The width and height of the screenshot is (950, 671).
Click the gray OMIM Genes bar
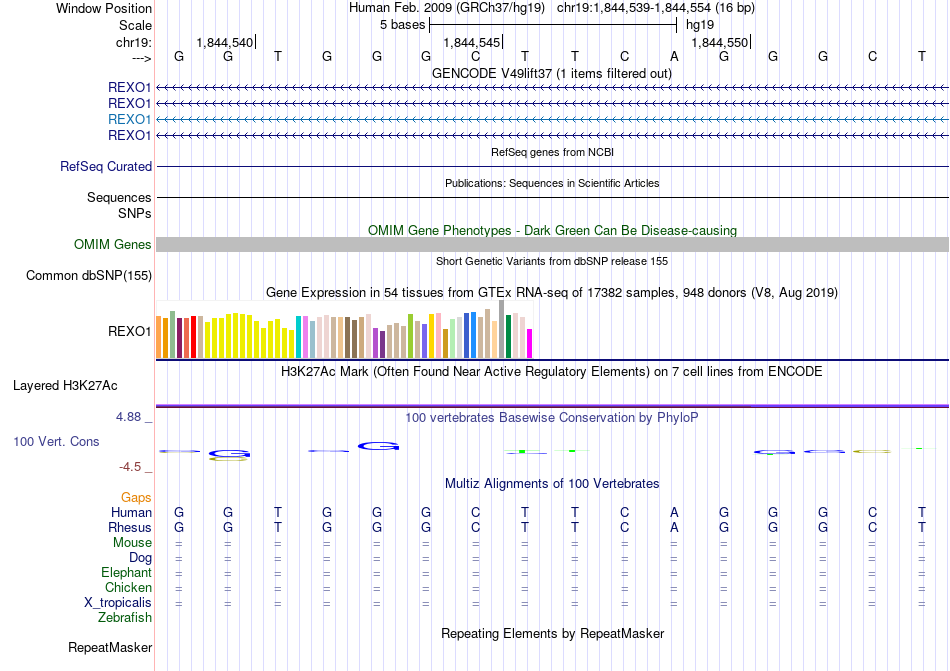coord(552,245)
